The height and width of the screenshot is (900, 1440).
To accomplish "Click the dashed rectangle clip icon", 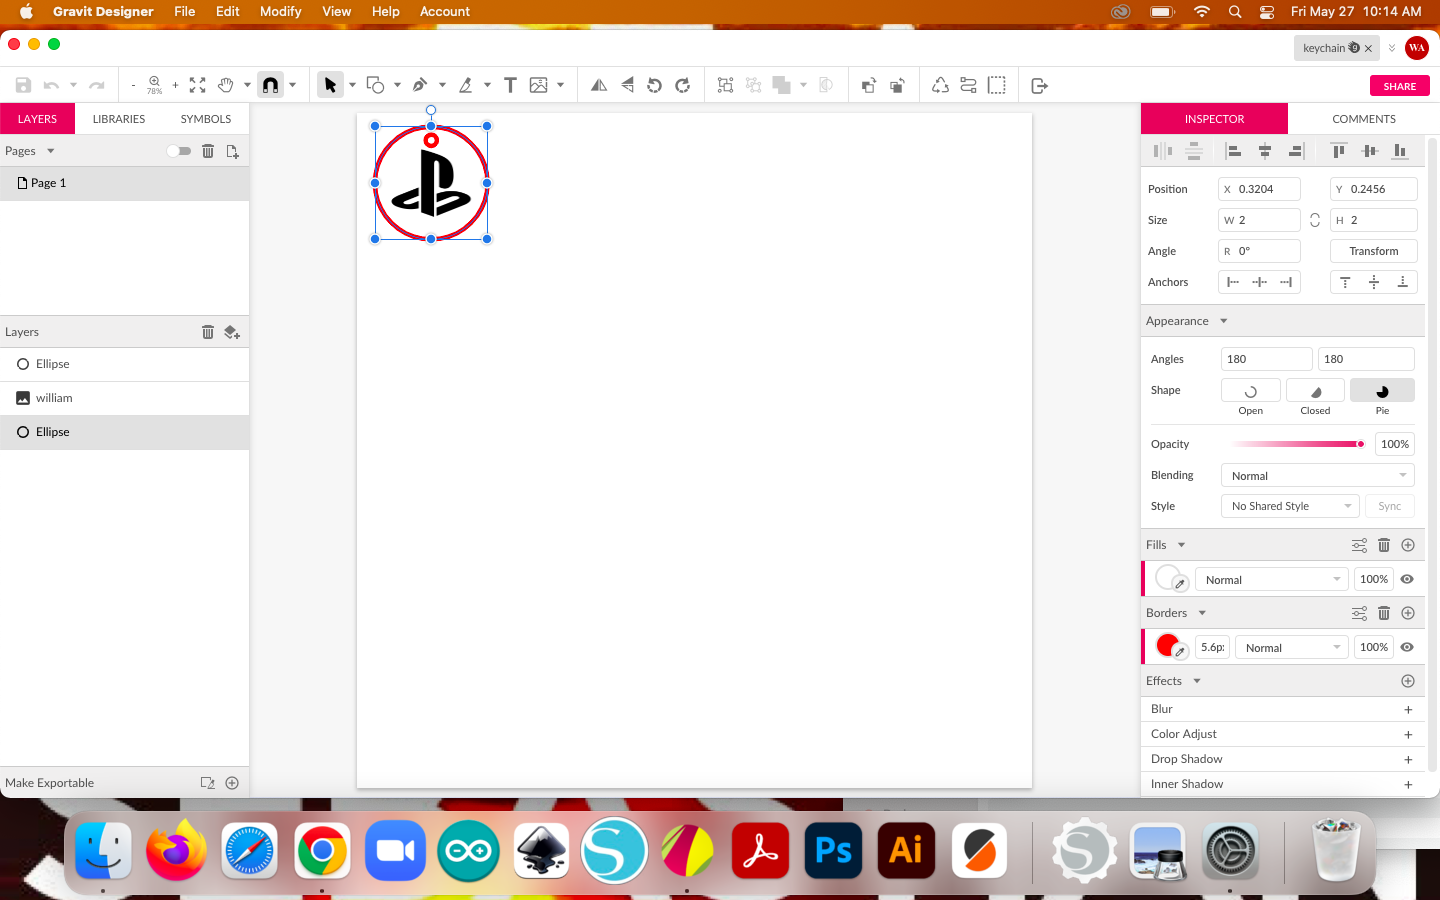I will pos(997,85).
